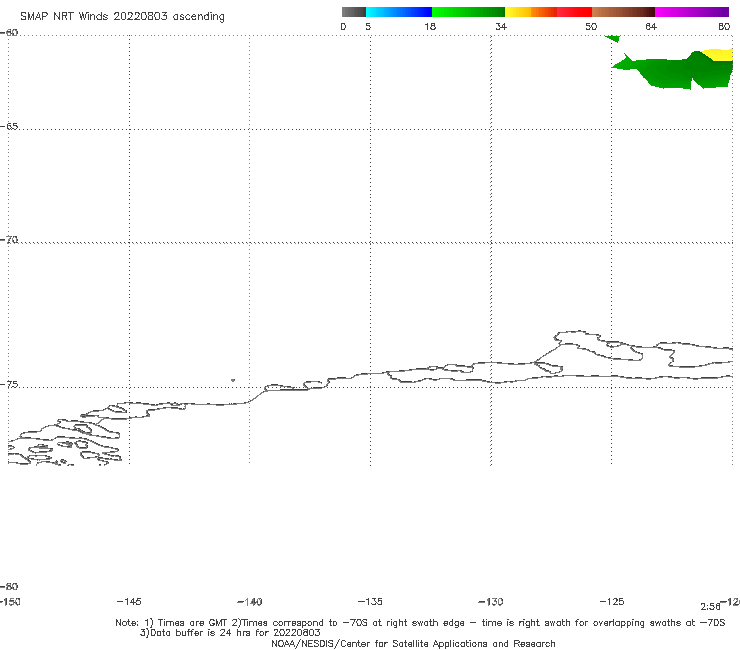The height and width of the screenshot is (650, 740).
Task: Click the color bar label '18'
Action: 430,26
